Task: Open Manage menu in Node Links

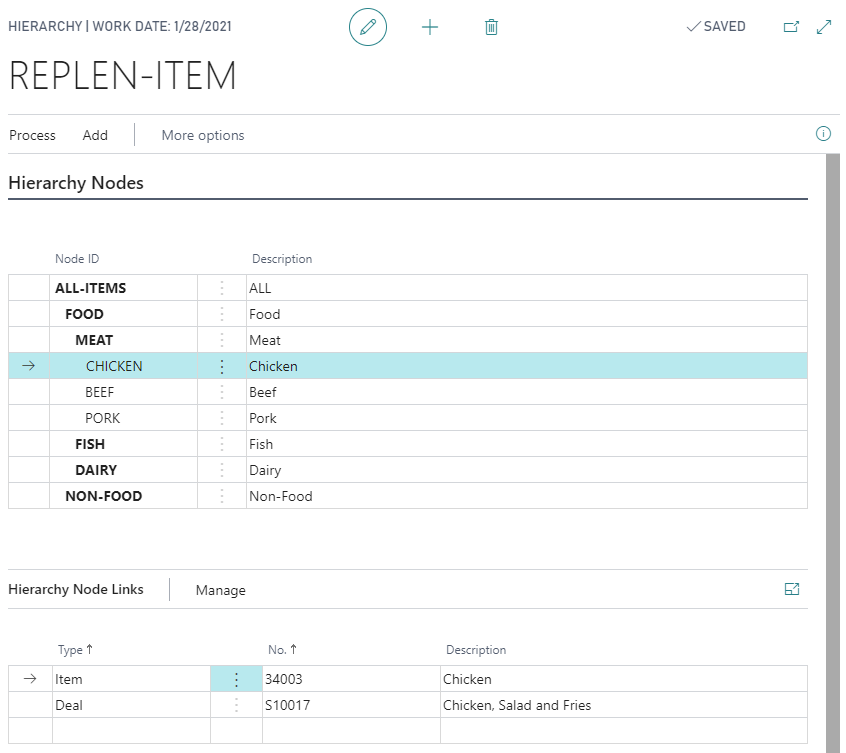Action: click(x=220, y=590)
